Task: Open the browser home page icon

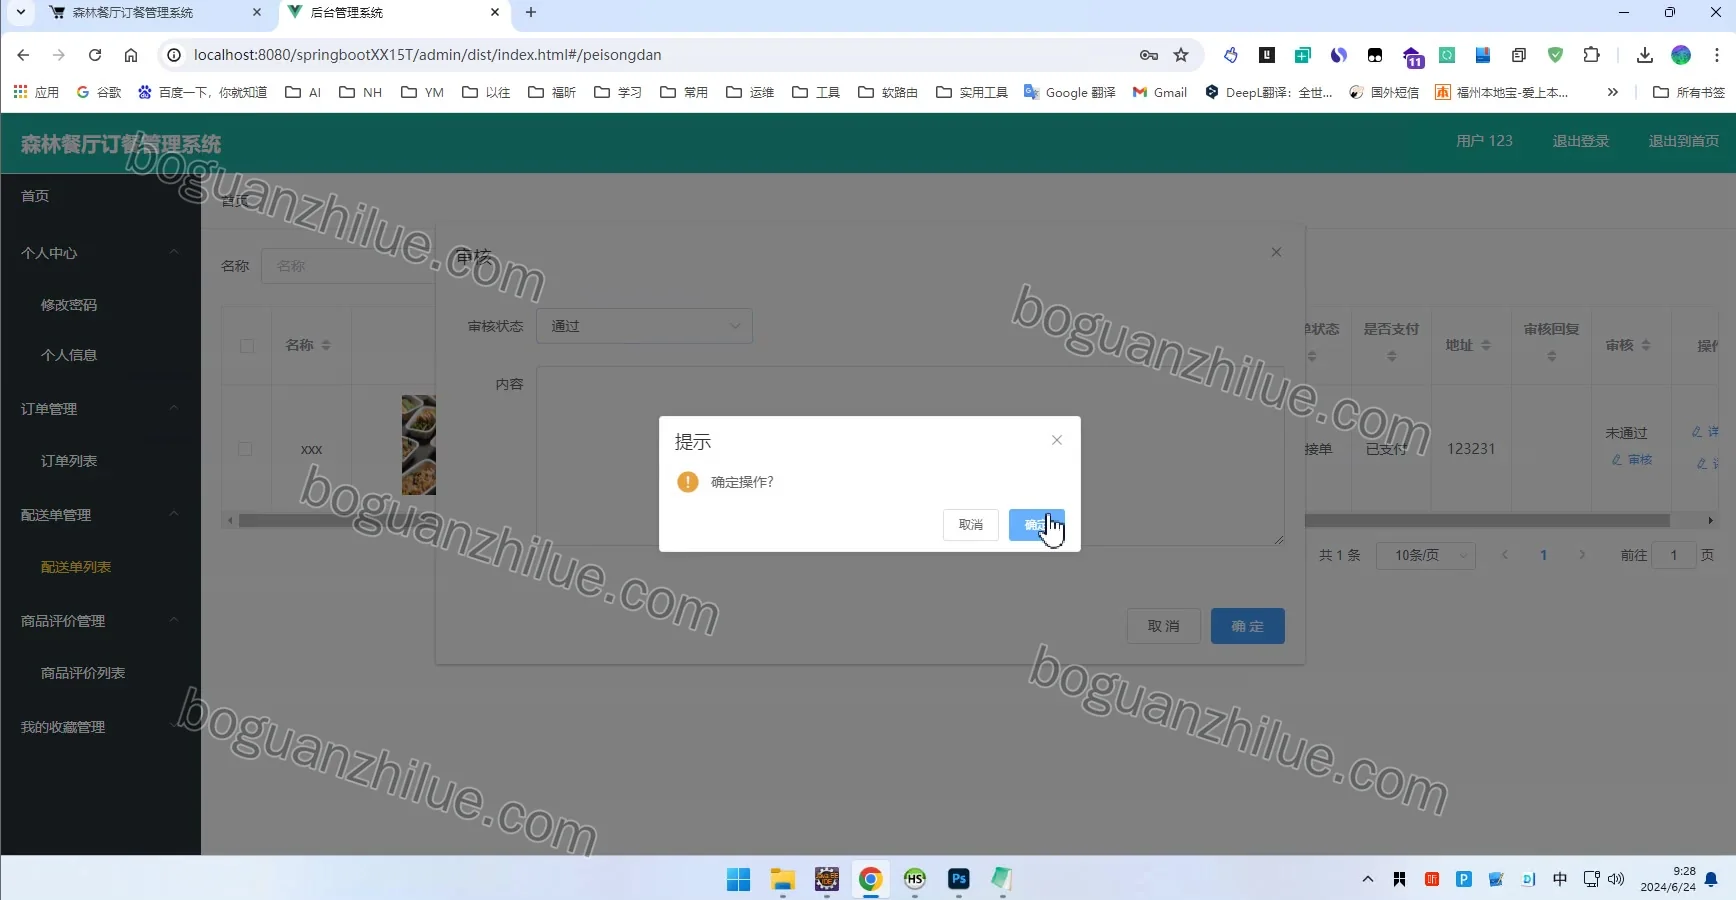Action: click(x=131, y=55)
